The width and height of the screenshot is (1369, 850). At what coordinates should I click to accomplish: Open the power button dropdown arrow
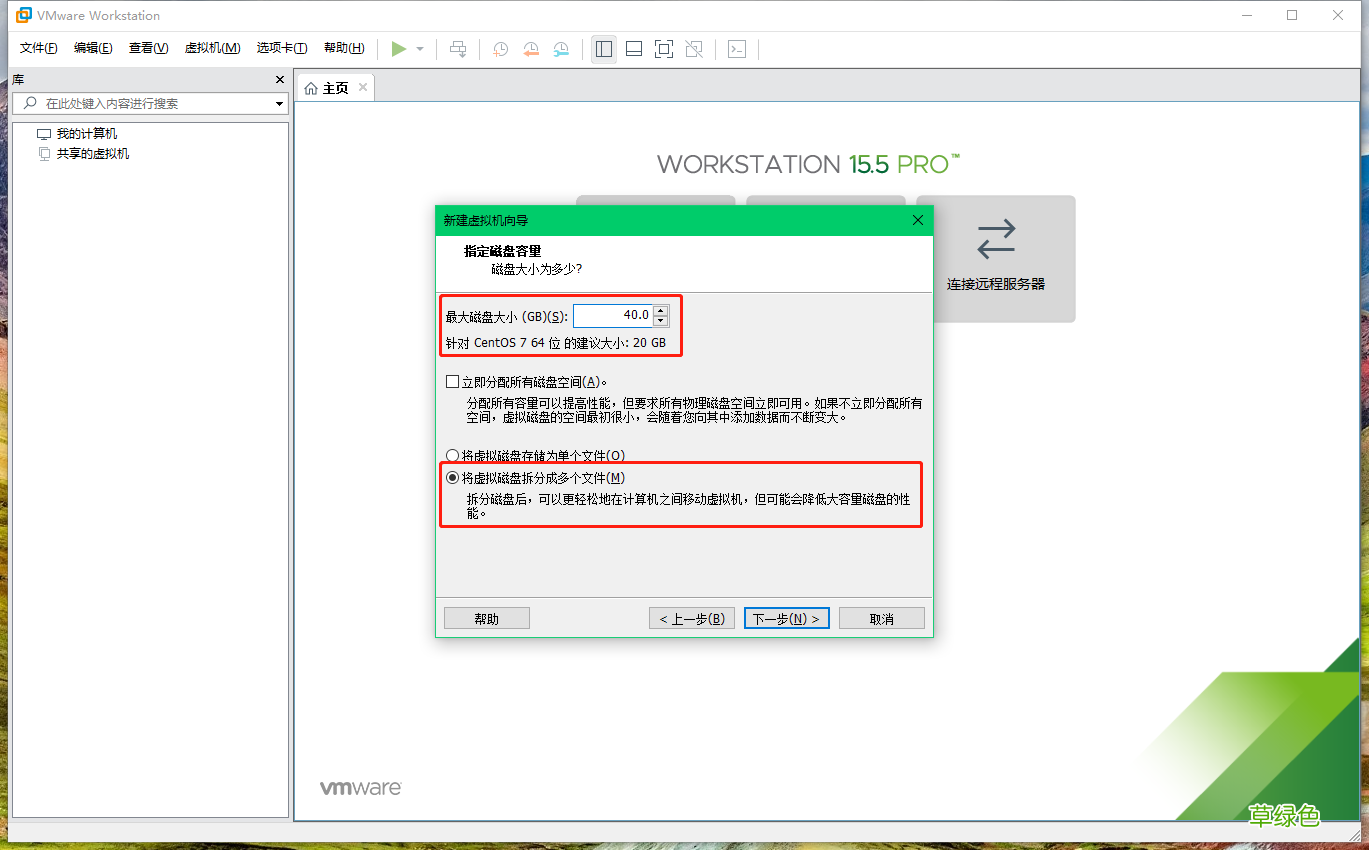(x=419, y=48)
